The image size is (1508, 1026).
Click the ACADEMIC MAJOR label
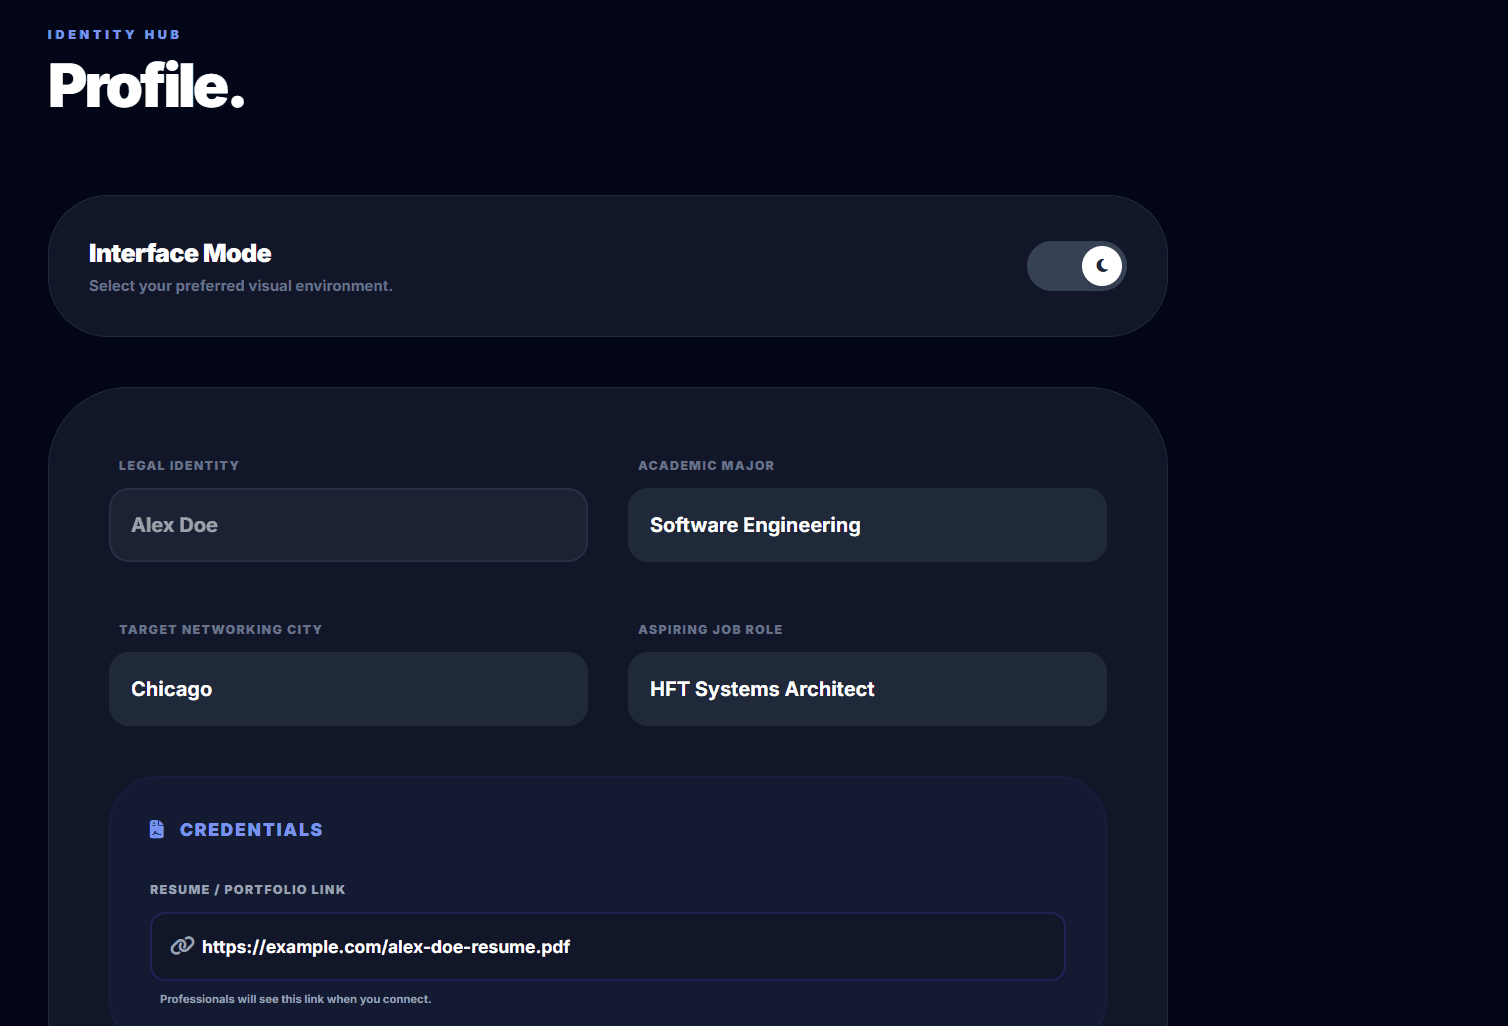pyautogui.click(x=706, y=465)
